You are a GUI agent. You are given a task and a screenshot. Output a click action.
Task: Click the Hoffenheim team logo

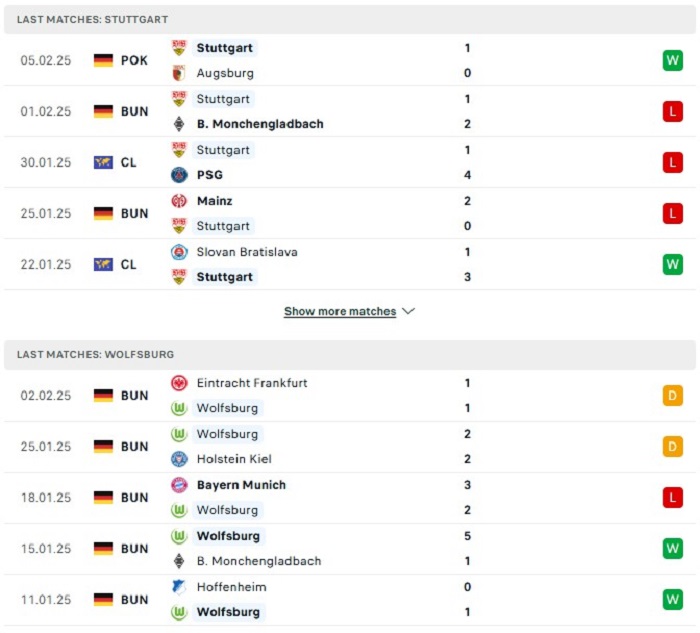(179, 587)
